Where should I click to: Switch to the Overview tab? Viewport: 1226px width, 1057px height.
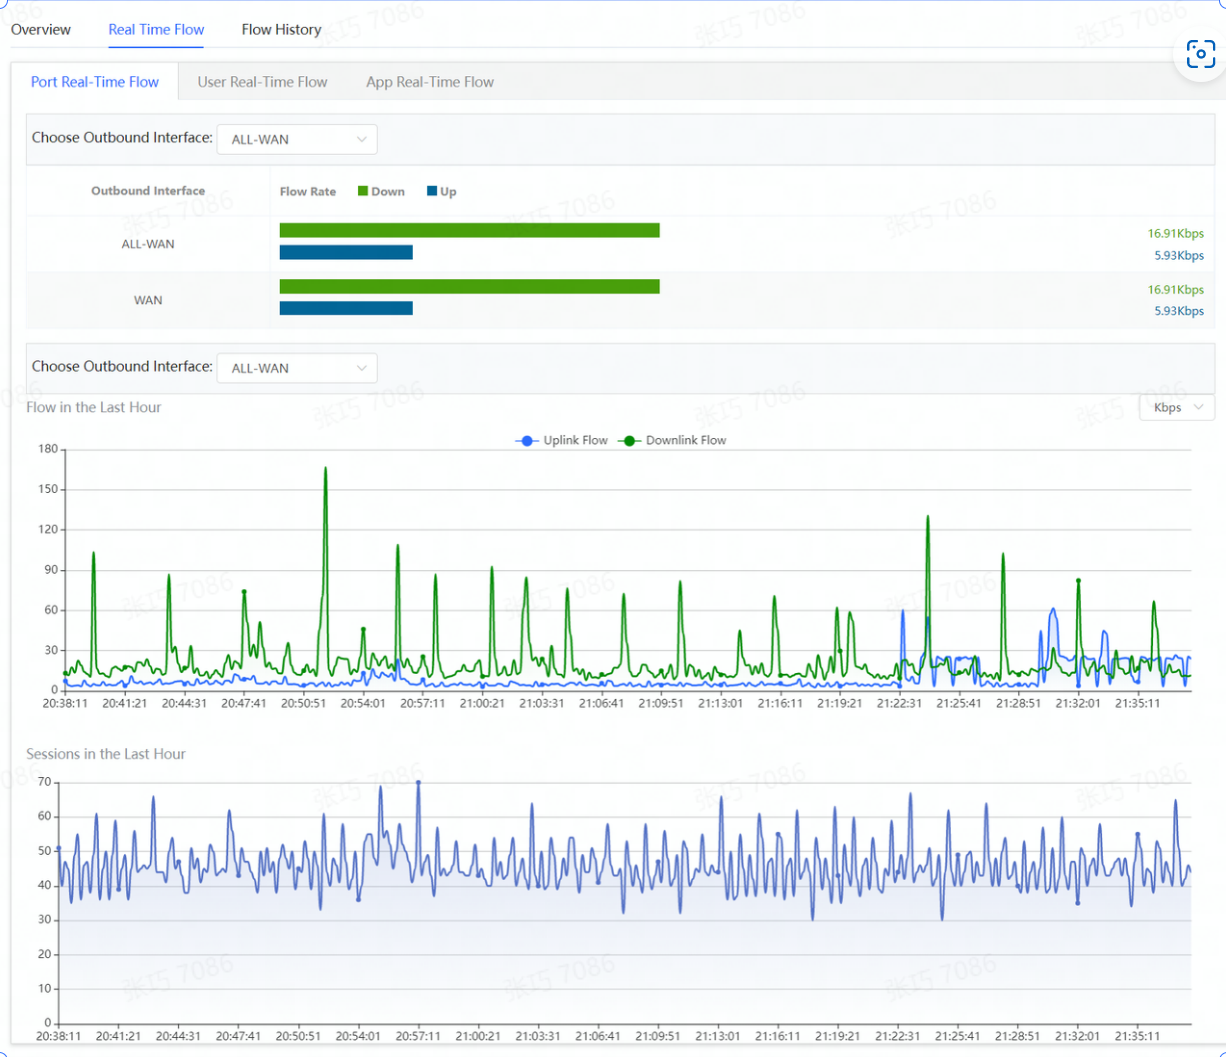click(41, 29)
